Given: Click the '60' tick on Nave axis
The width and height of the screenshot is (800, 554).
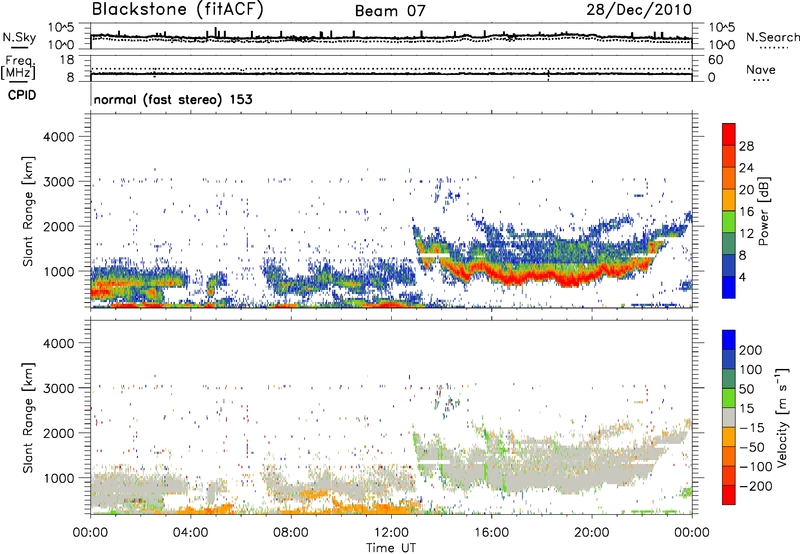Looking at the screenshot, I should [x=715, y=60].
